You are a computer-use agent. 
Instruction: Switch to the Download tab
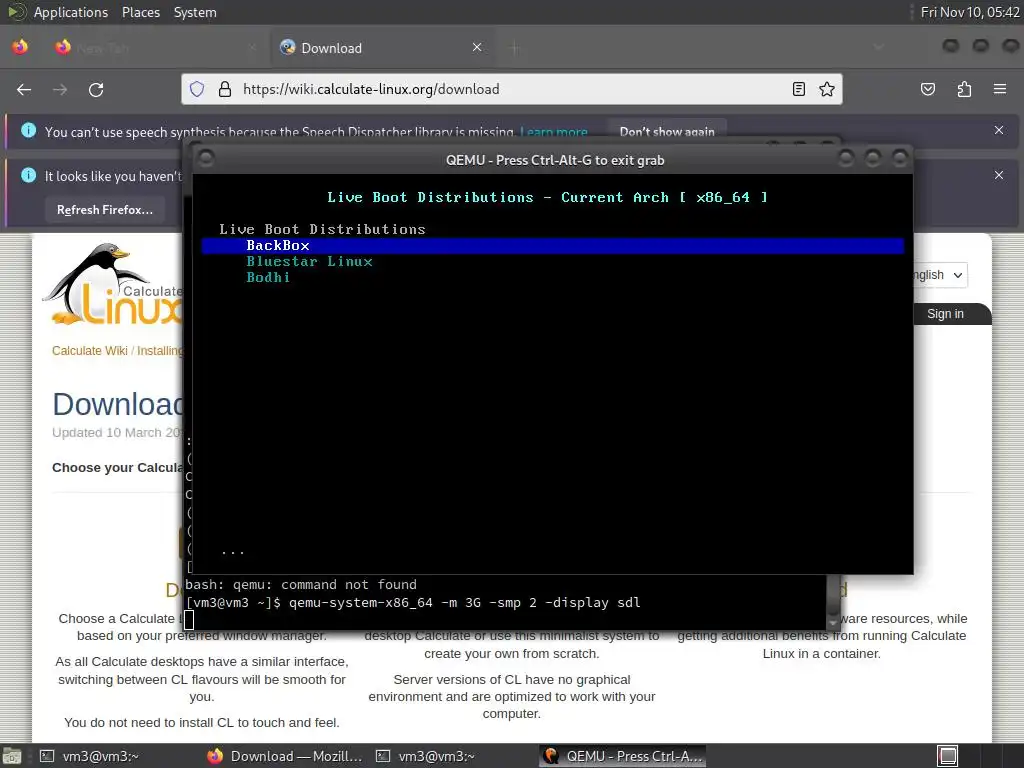[x=384, y=48]
